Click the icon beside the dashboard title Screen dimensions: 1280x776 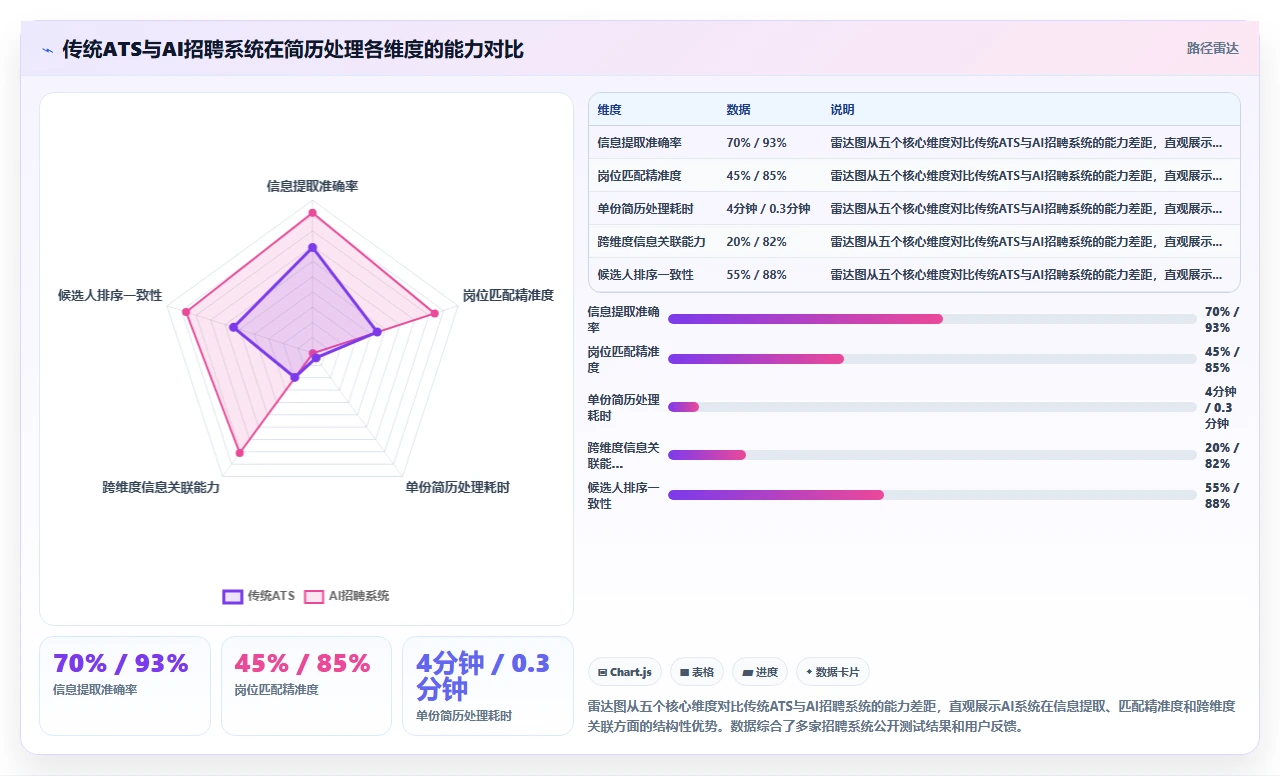48,50
